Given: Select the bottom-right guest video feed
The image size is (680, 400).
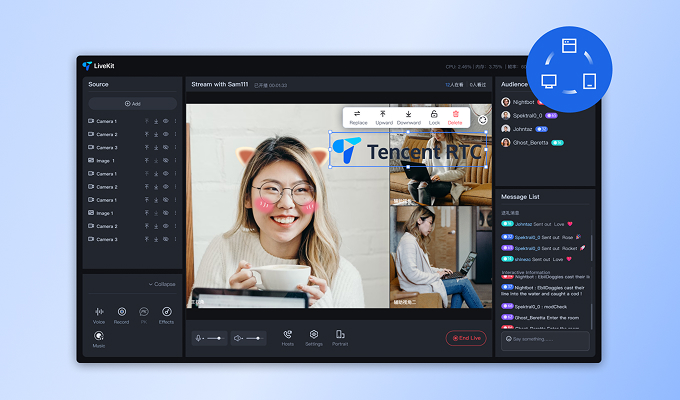Looking at the screenshot, I should click(x=441, y=257).
